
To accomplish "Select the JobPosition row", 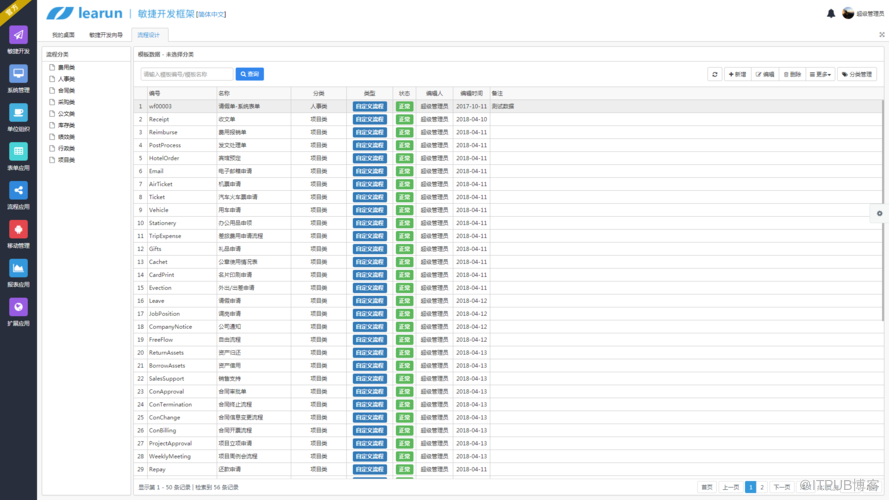I will [508, 313].
